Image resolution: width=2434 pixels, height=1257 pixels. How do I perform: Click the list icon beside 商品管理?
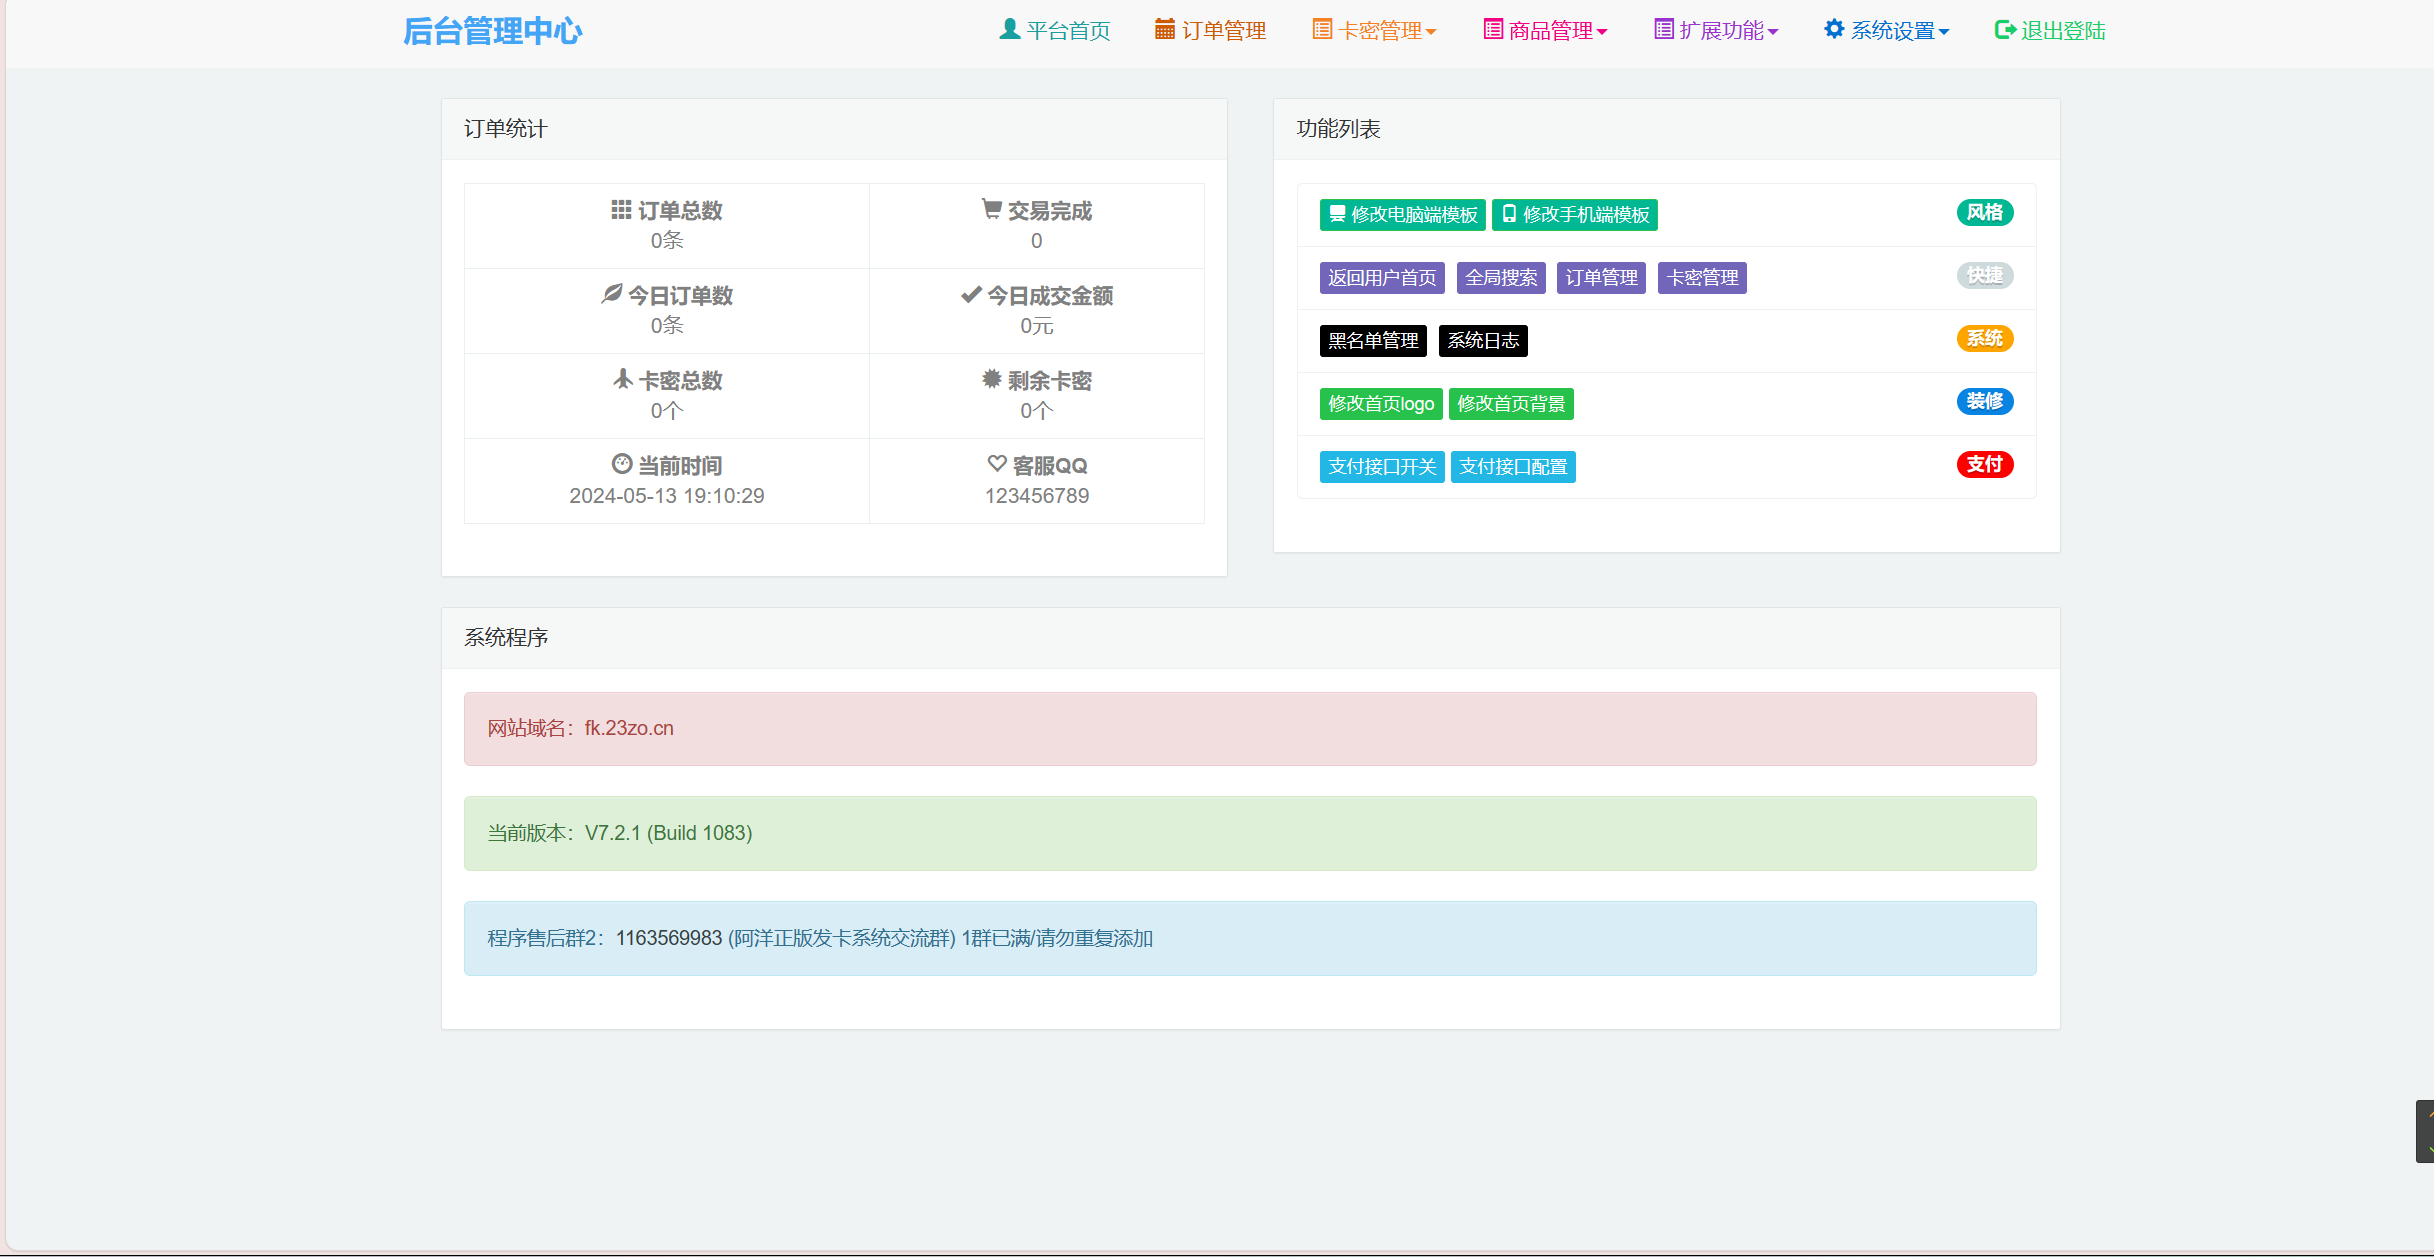(x=1493, y=29)
